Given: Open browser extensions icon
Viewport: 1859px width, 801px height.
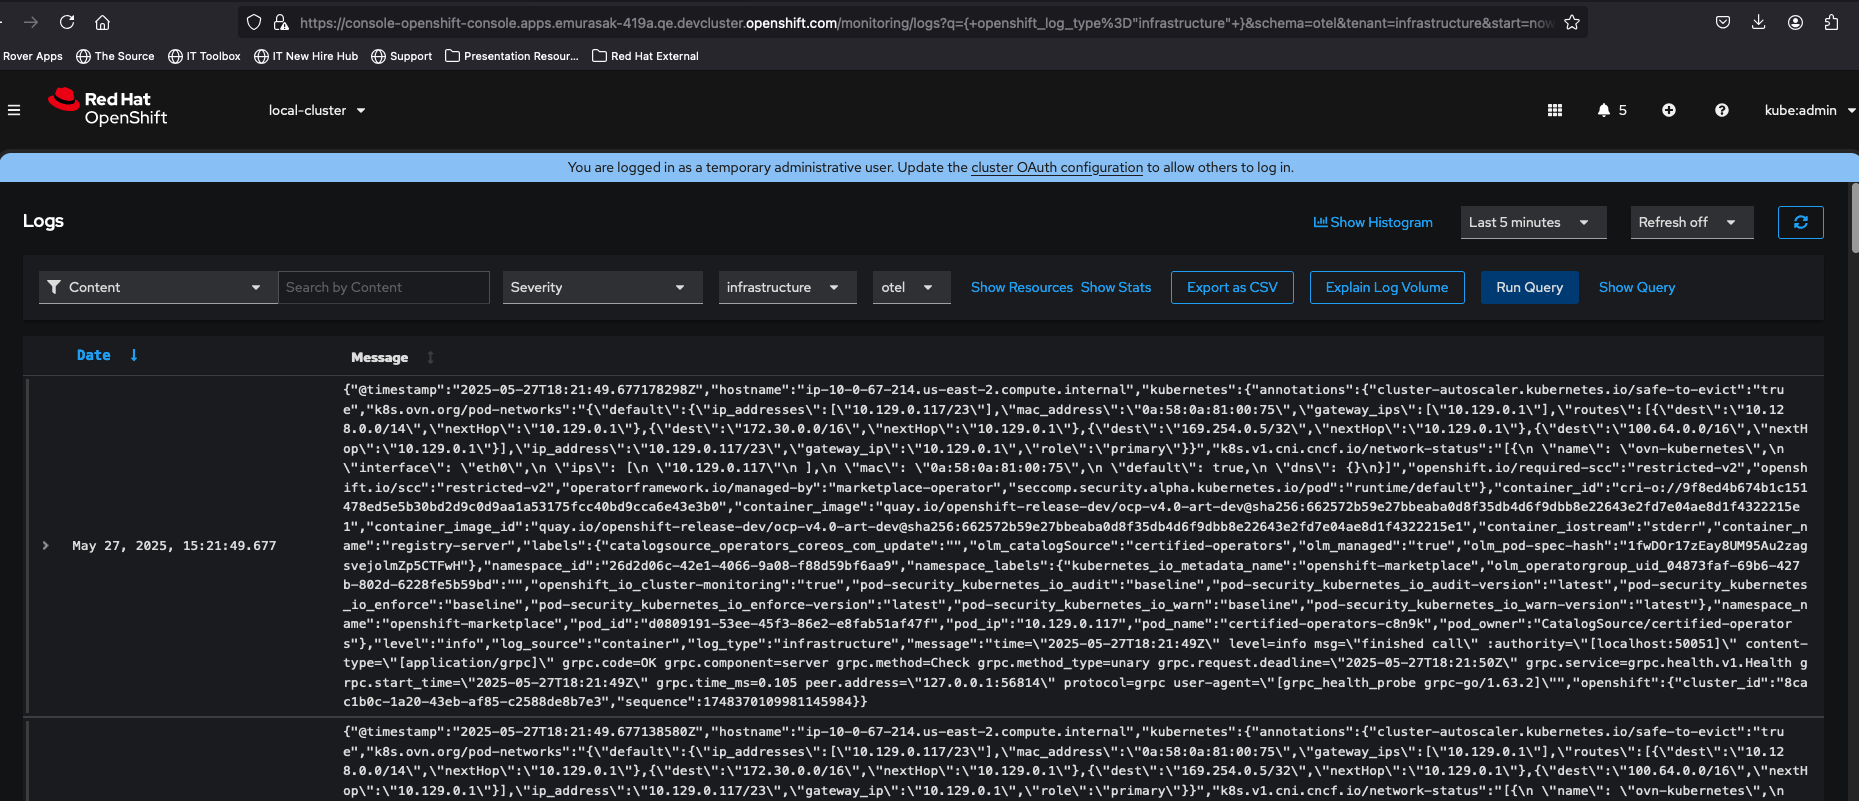Looking at the screenshot, I should pyautogui.click(x=1832, y=22).
